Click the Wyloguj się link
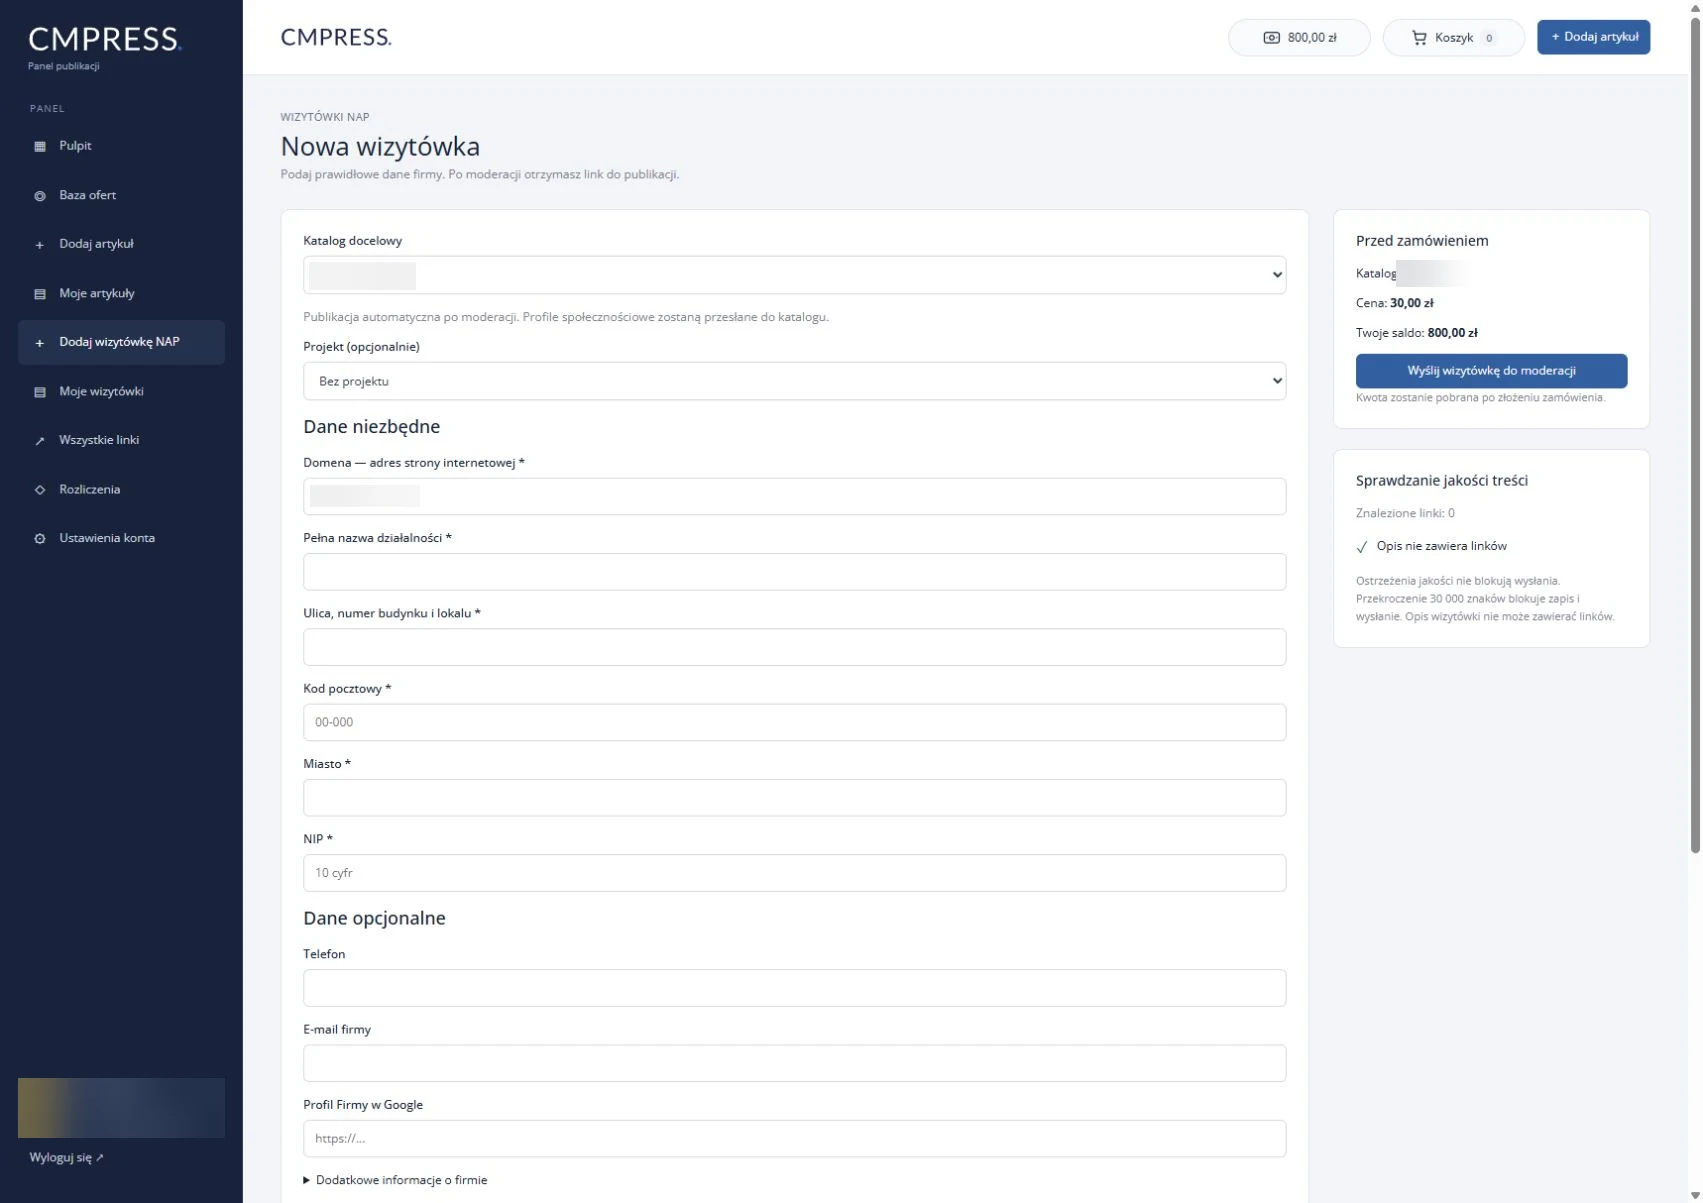The height and width of the screenshot is (1203, 1703). tap(66, 1158)
